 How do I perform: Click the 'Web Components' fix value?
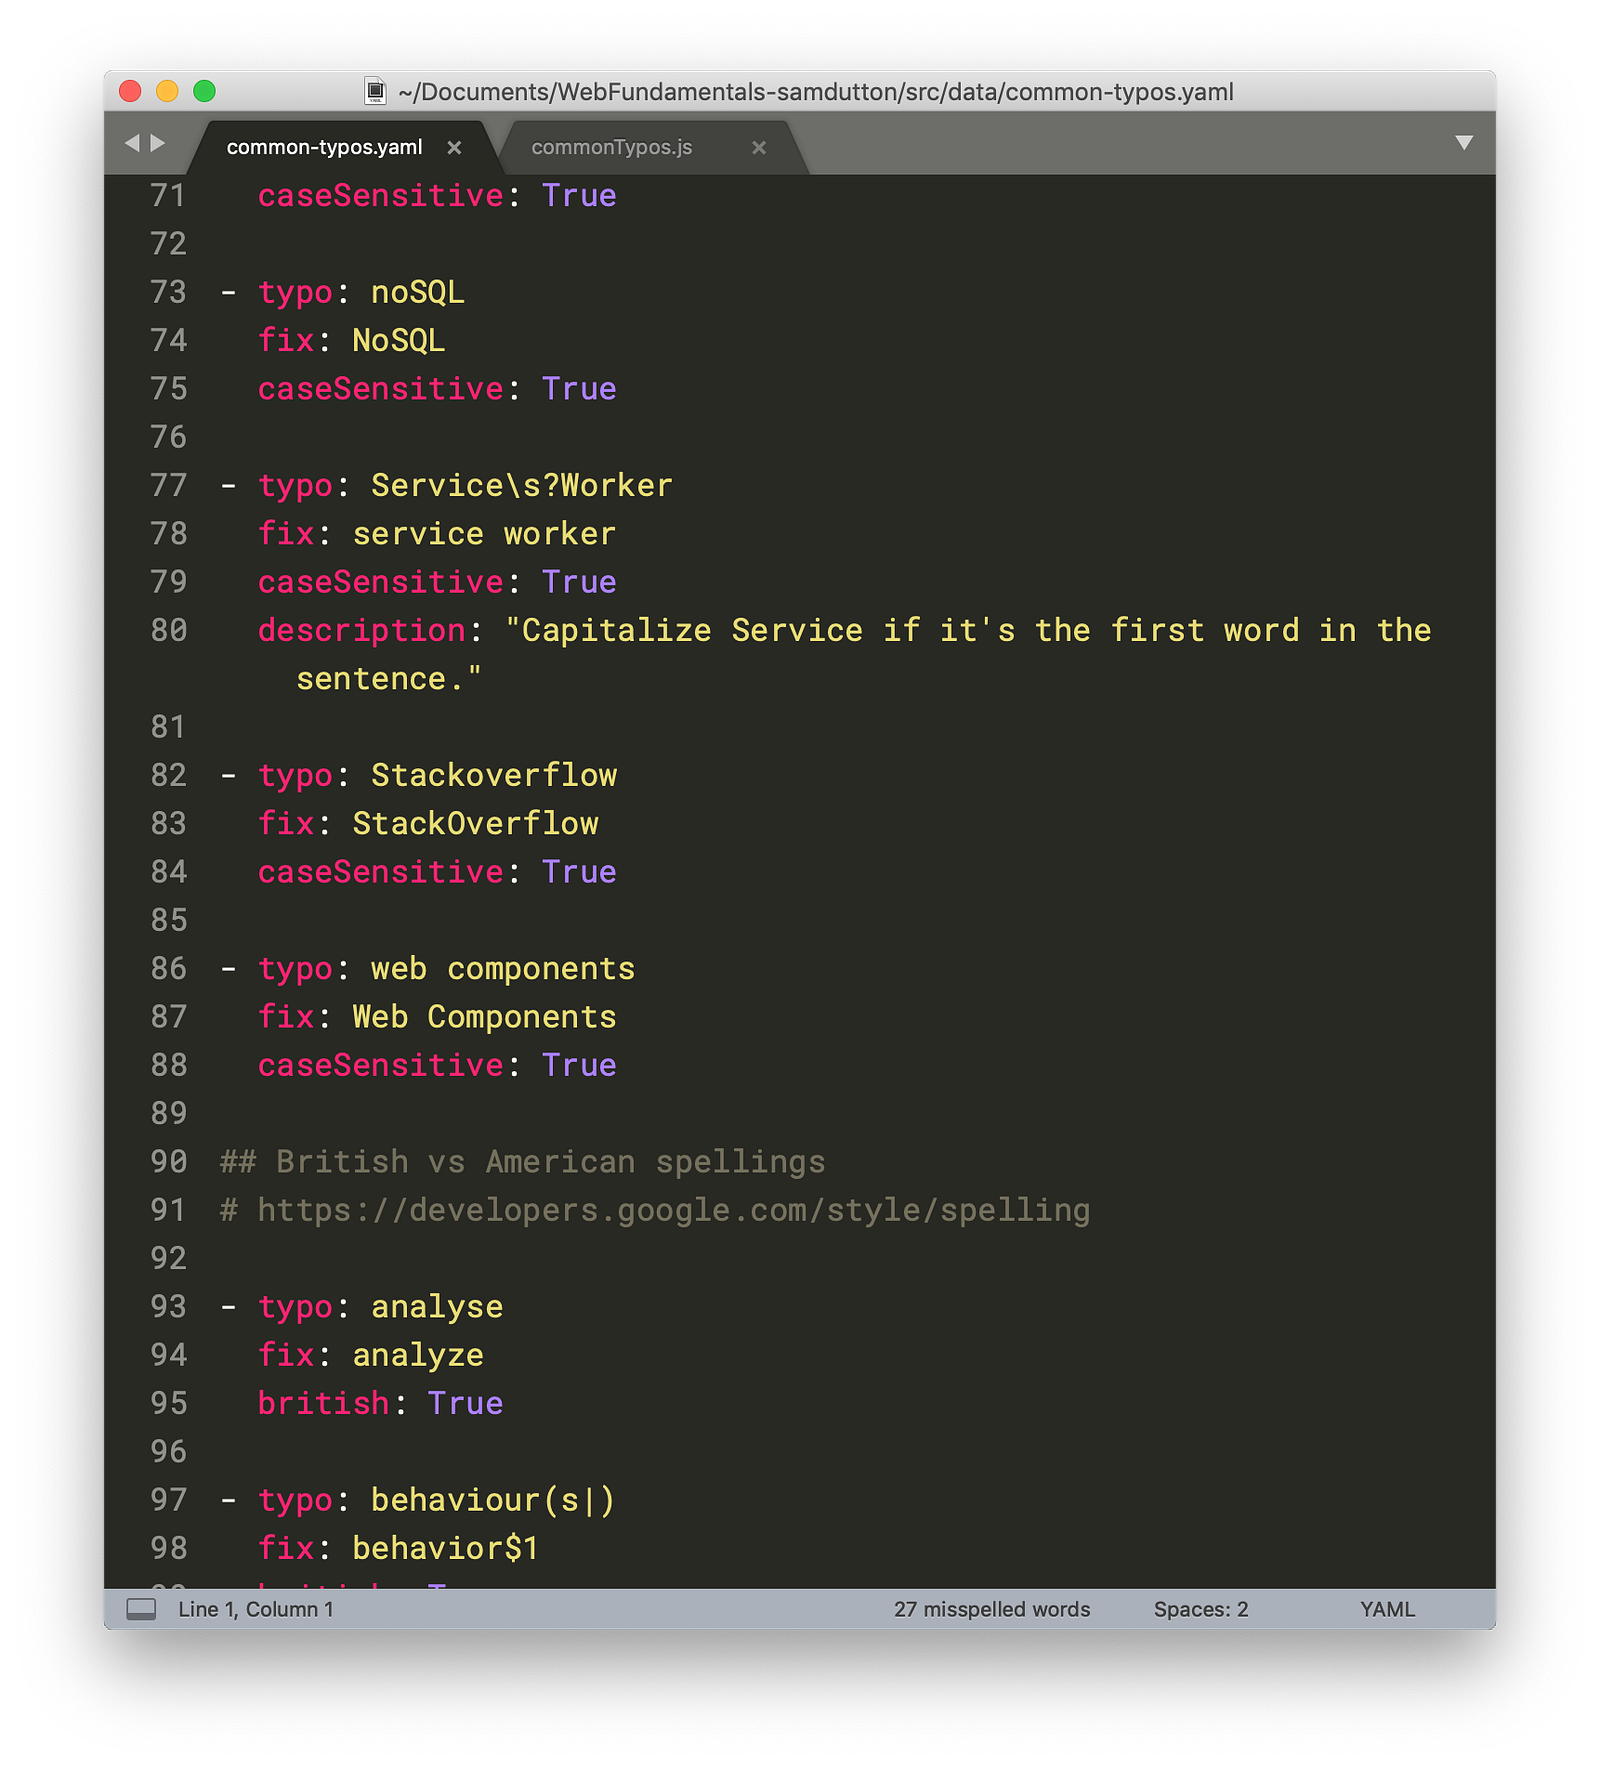tap(484, 1017)
